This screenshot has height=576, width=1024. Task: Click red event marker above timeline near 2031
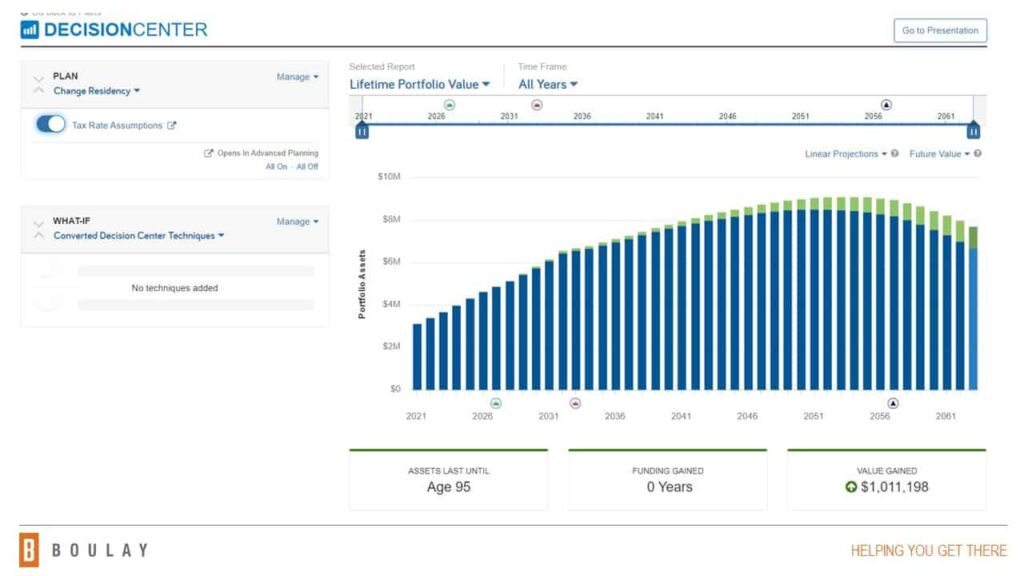[537, 104]
